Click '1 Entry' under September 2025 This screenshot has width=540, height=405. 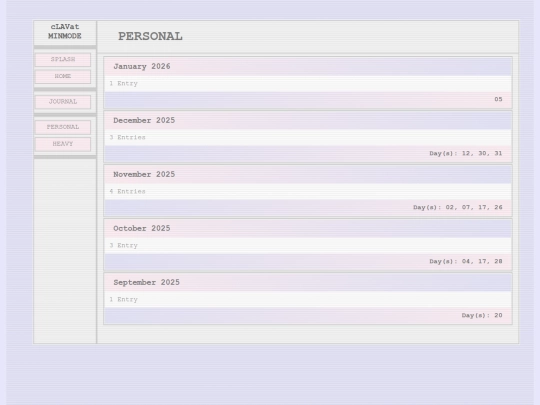(x=124, y=300)
